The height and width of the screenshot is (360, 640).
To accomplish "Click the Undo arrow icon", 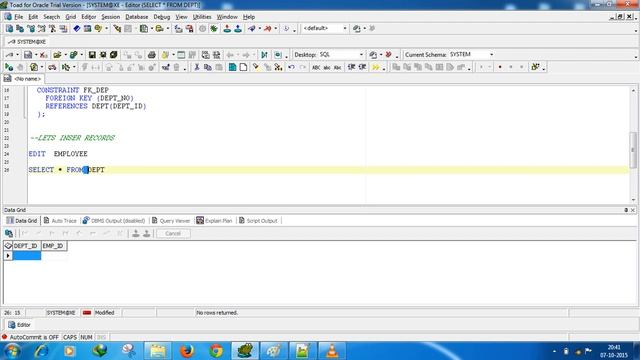I will [x=291, y=67].
